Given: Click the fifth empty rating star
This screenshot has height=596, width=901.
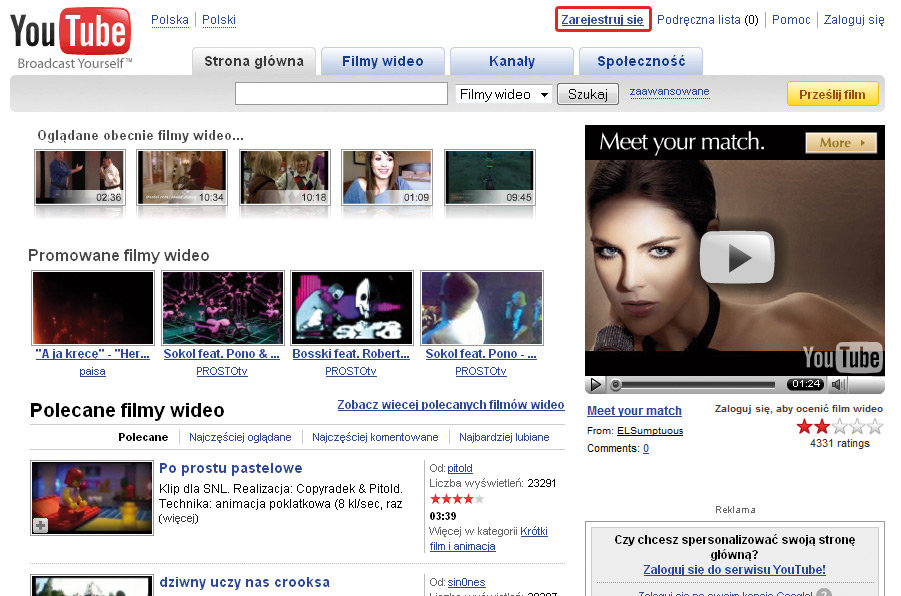Looking at the screenshot, I should pyautogui.click(x=875, y=427).
